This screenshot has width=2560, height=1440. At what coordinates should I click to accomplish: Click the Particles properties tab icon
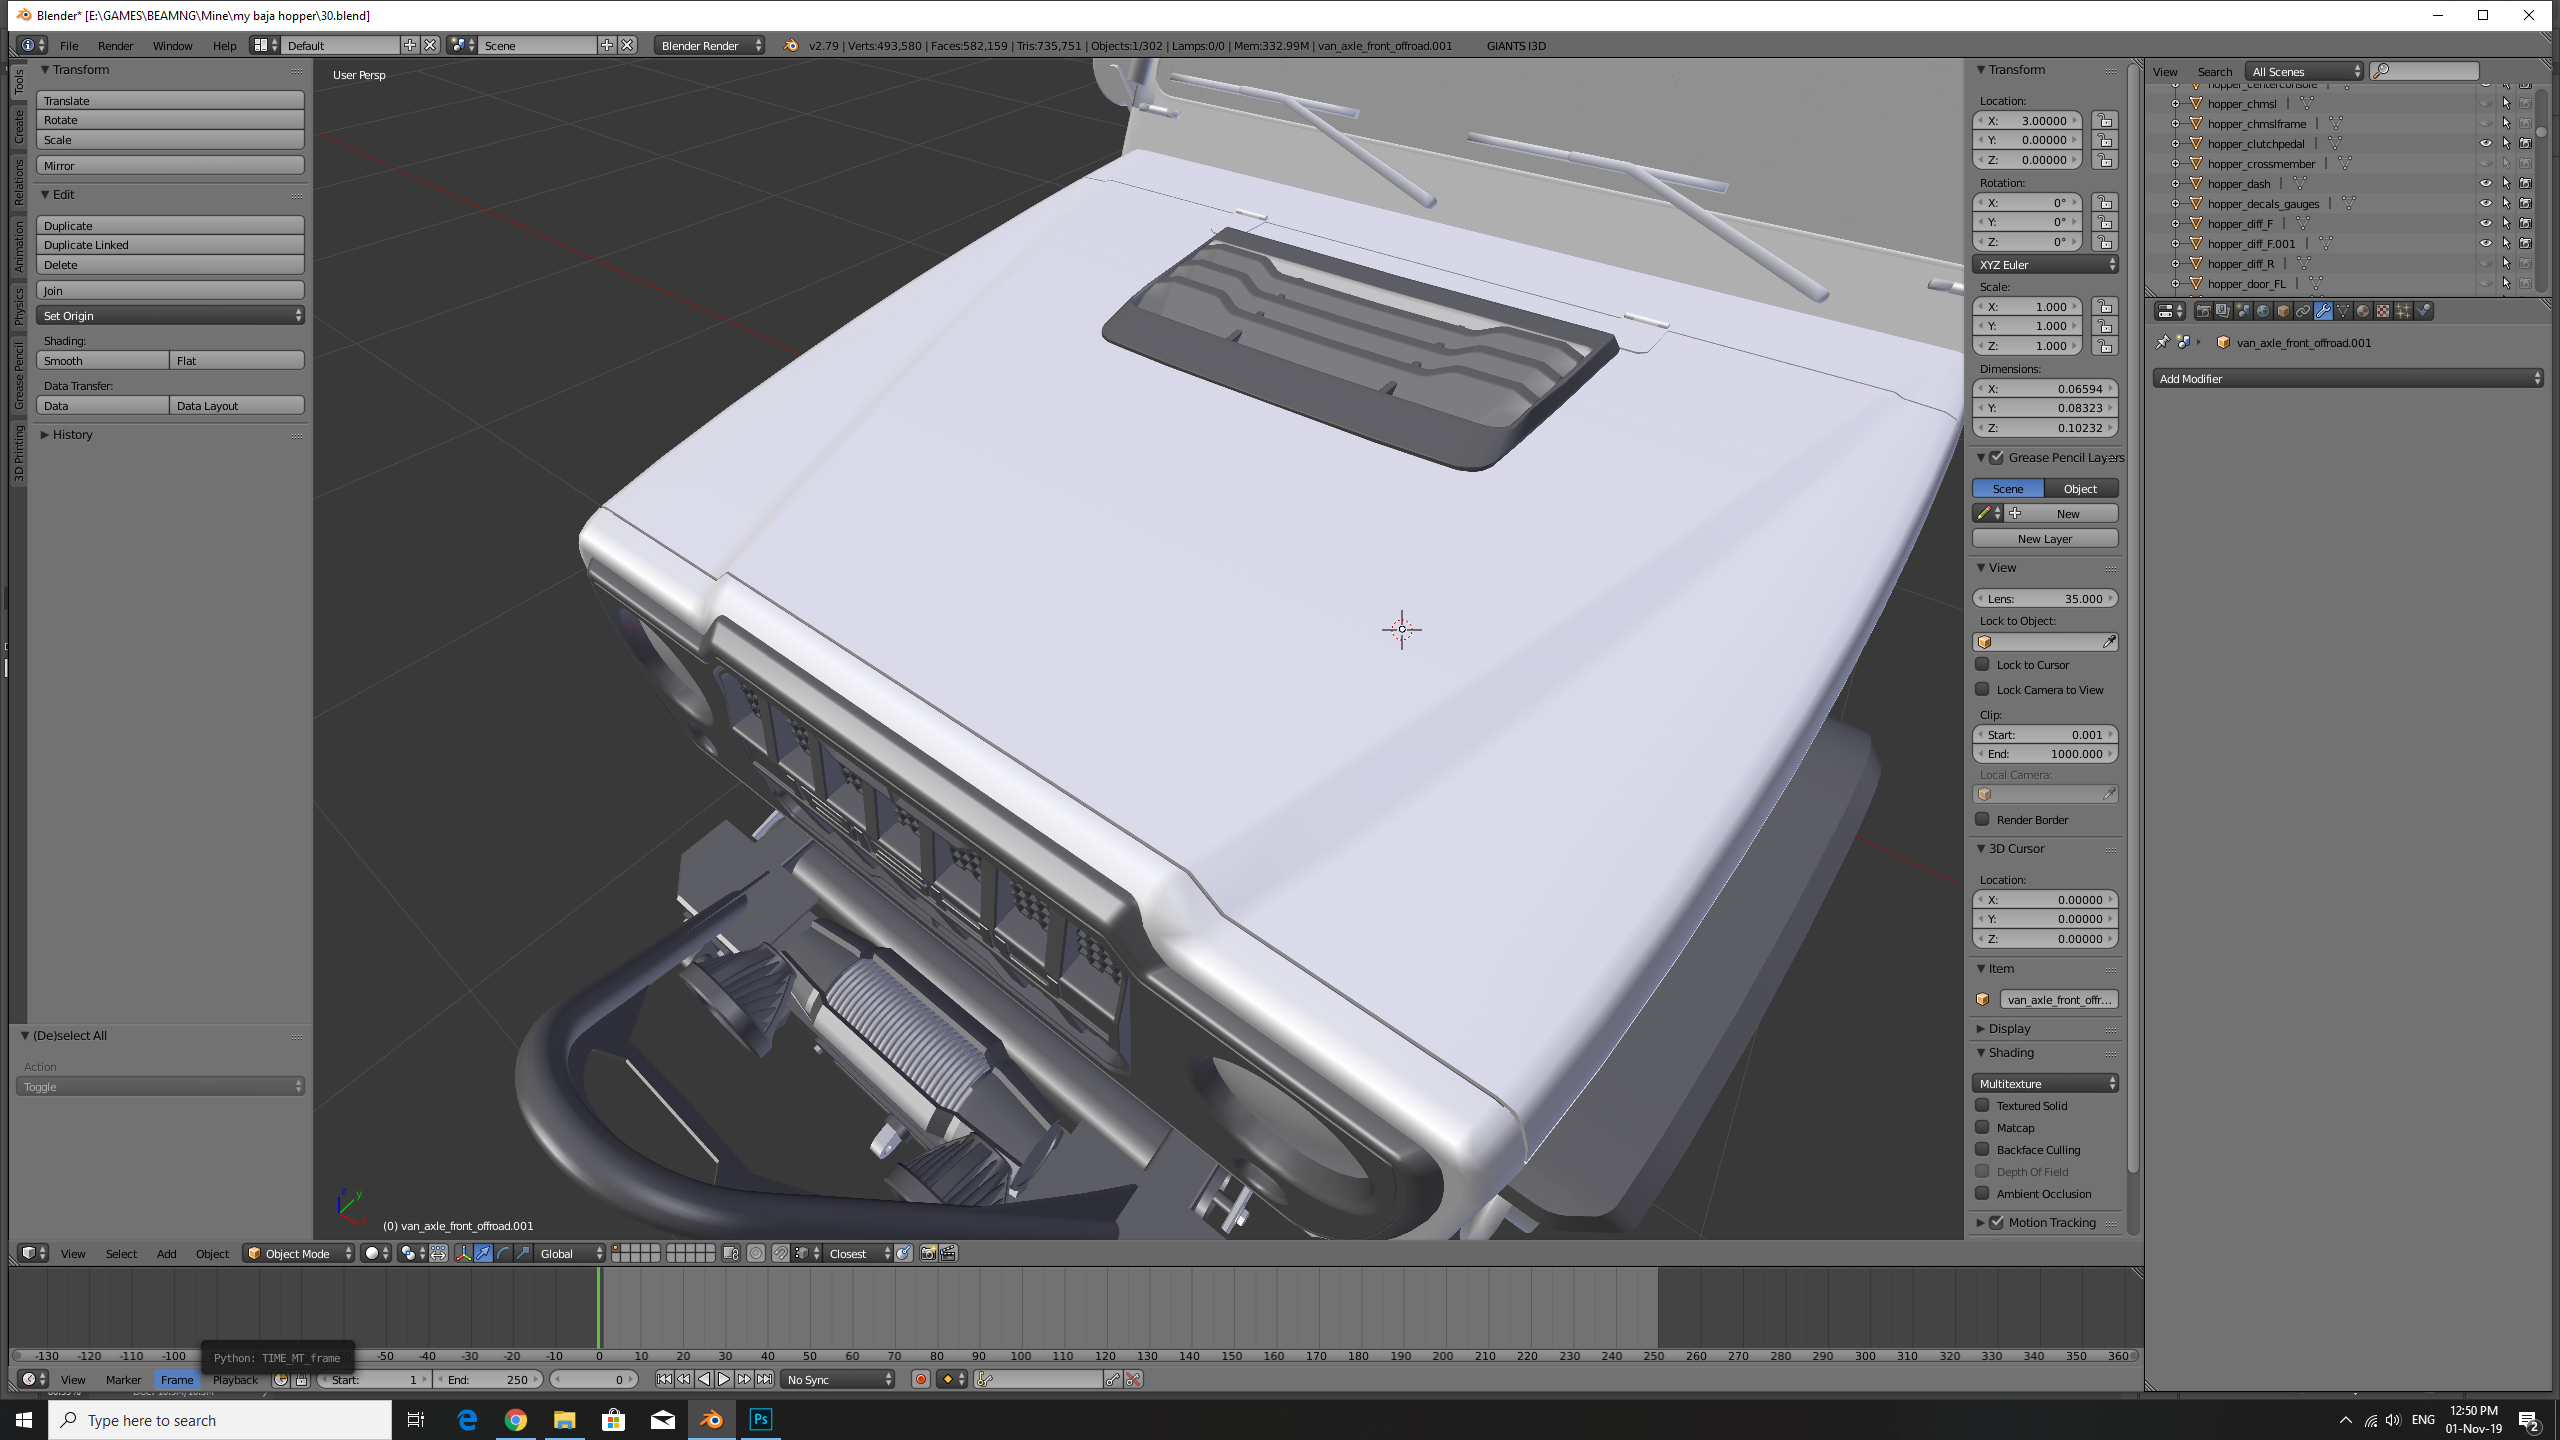2403,311
